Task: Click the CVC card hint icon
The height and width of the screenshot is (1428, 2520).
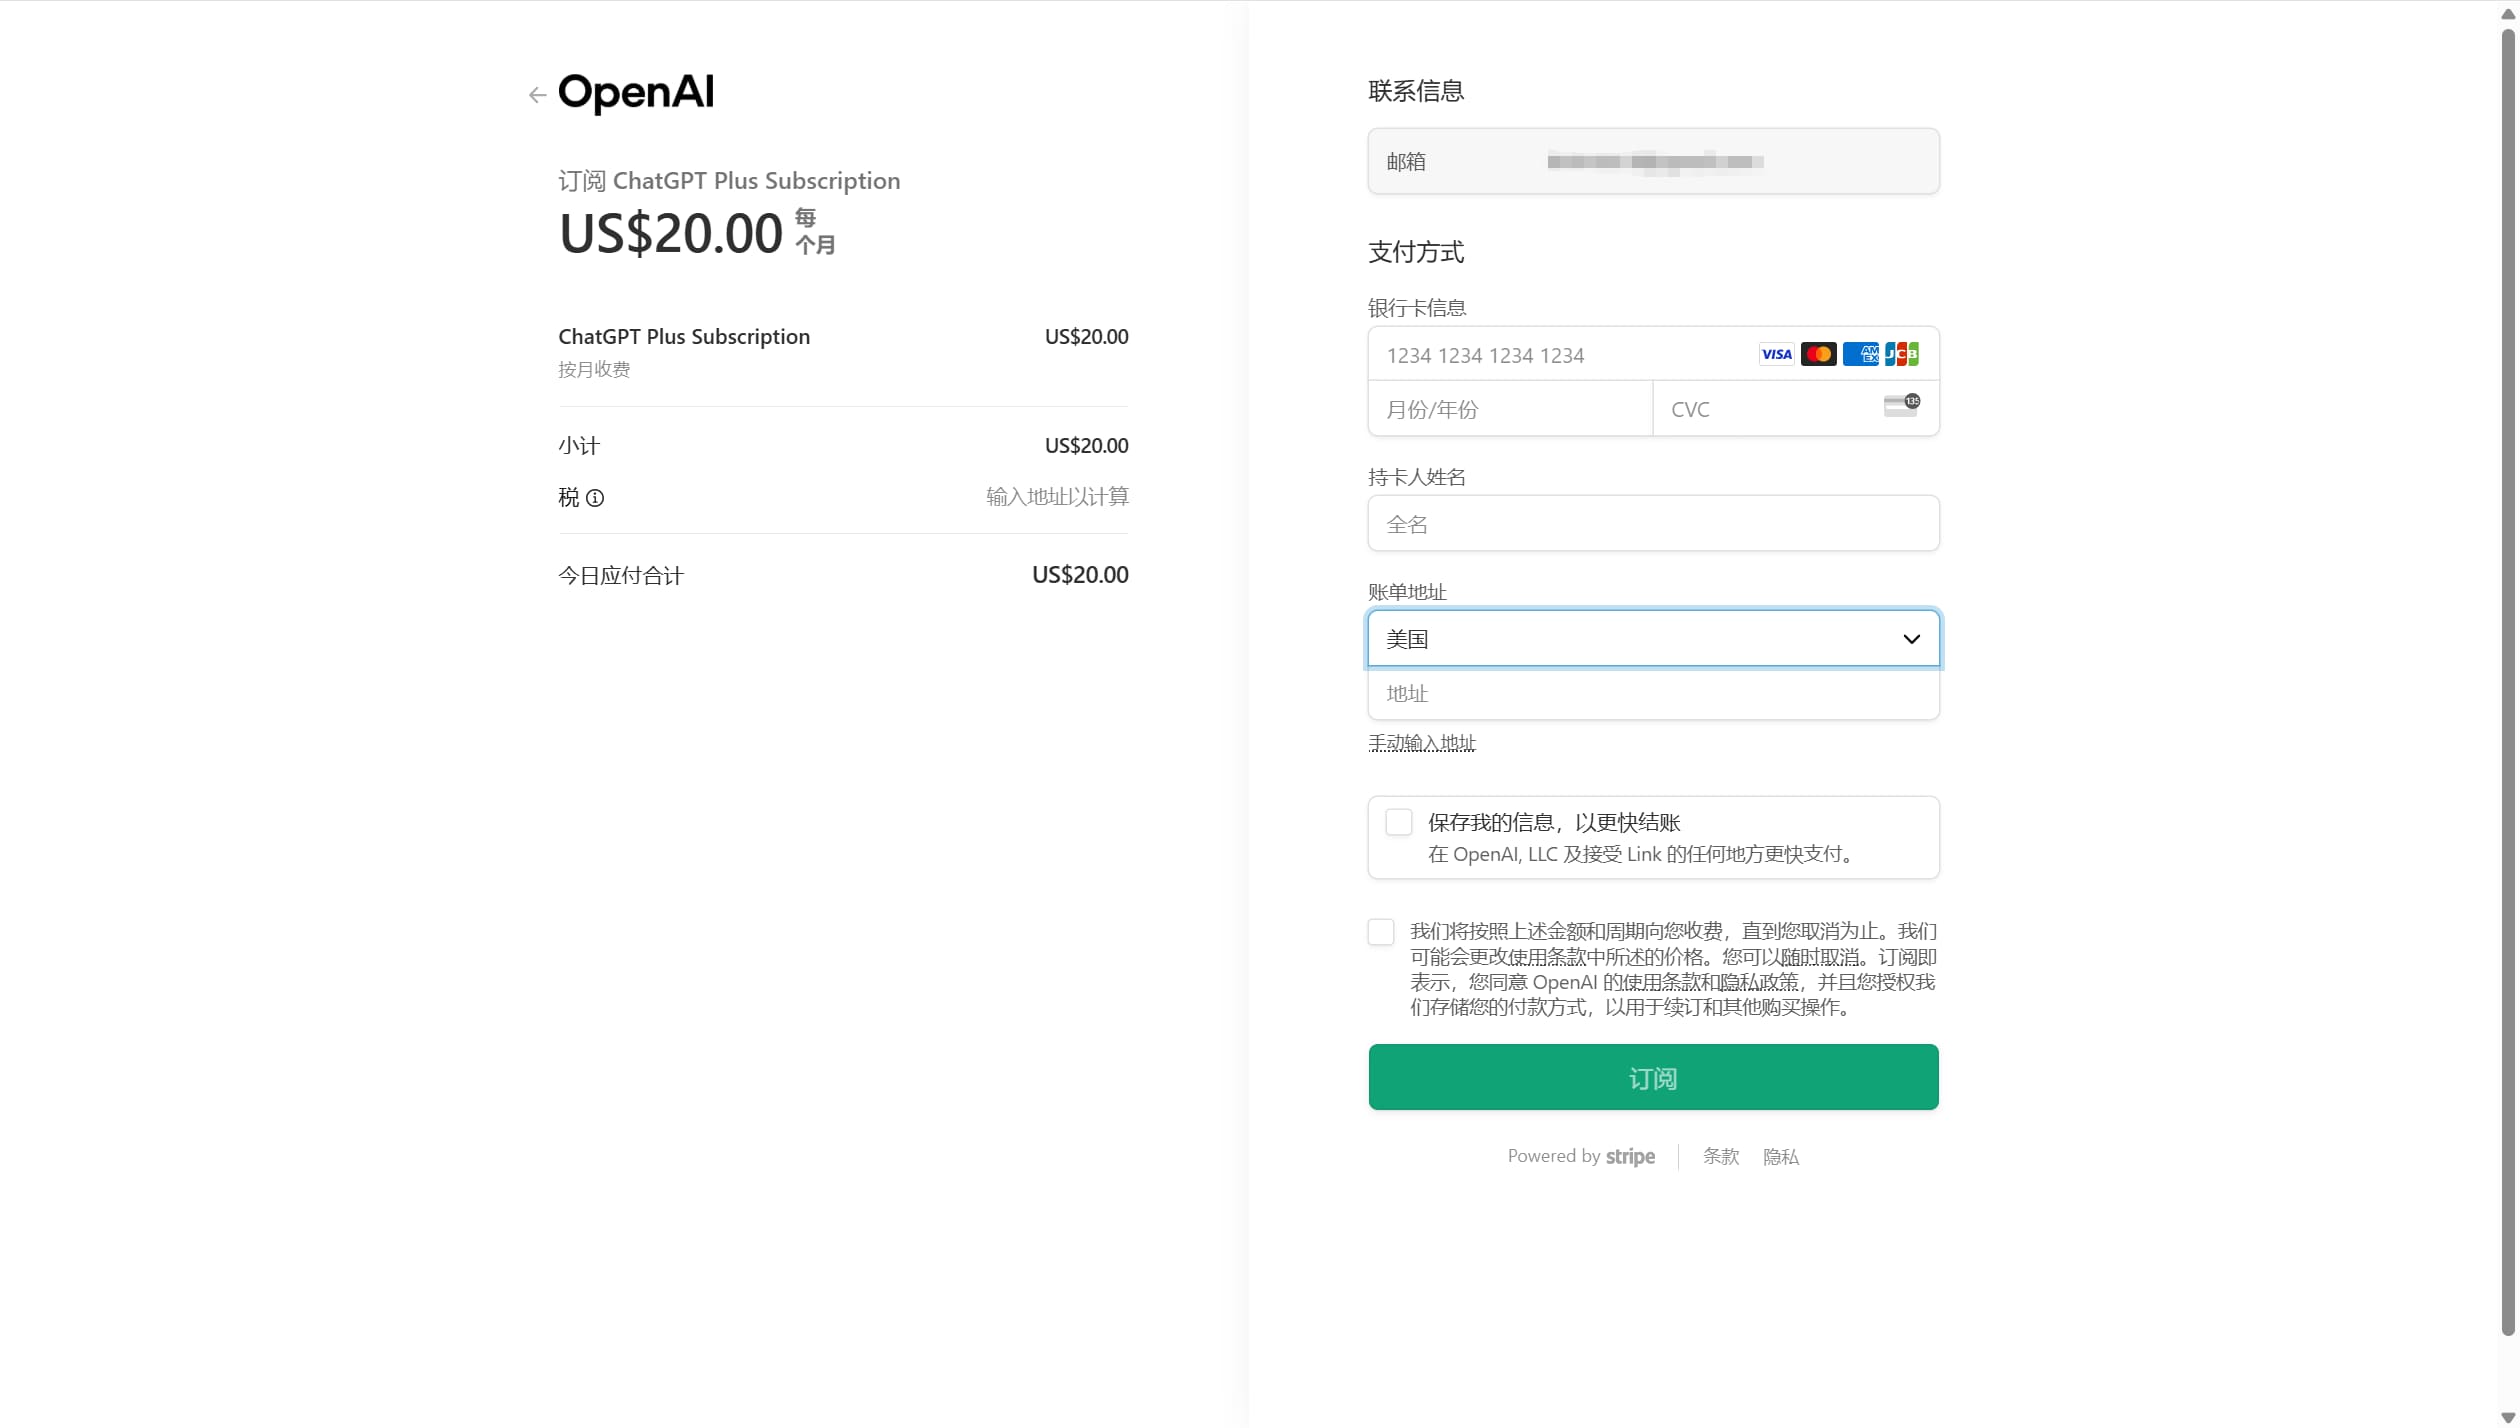Action: [x=1901, y=405]
